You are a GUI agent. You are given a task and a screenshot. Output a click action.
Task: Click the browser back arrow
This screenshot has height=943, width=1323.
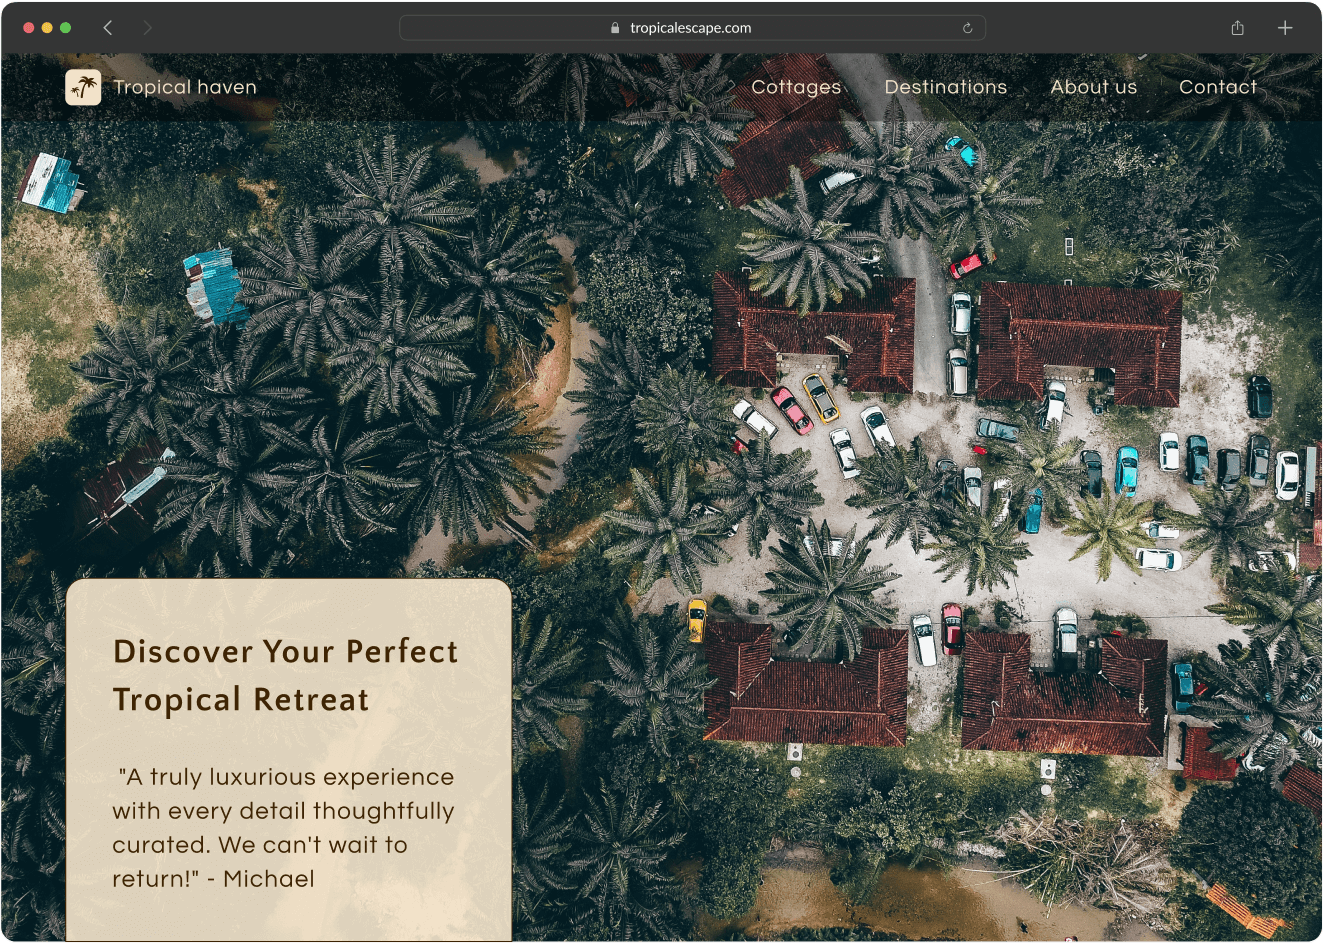(x=108, y=28)
